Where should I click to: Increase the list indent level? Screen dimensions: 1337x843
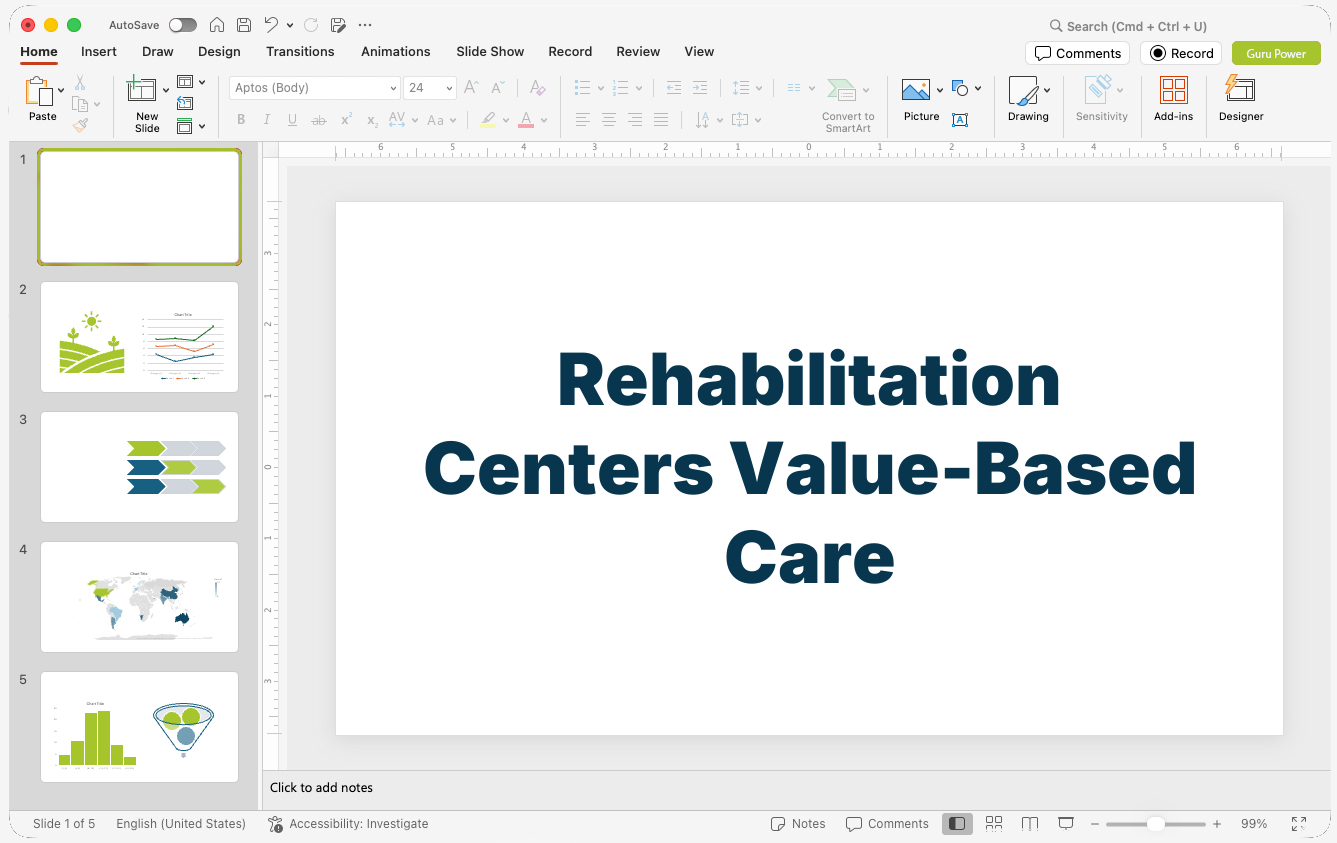click(700, 88)
